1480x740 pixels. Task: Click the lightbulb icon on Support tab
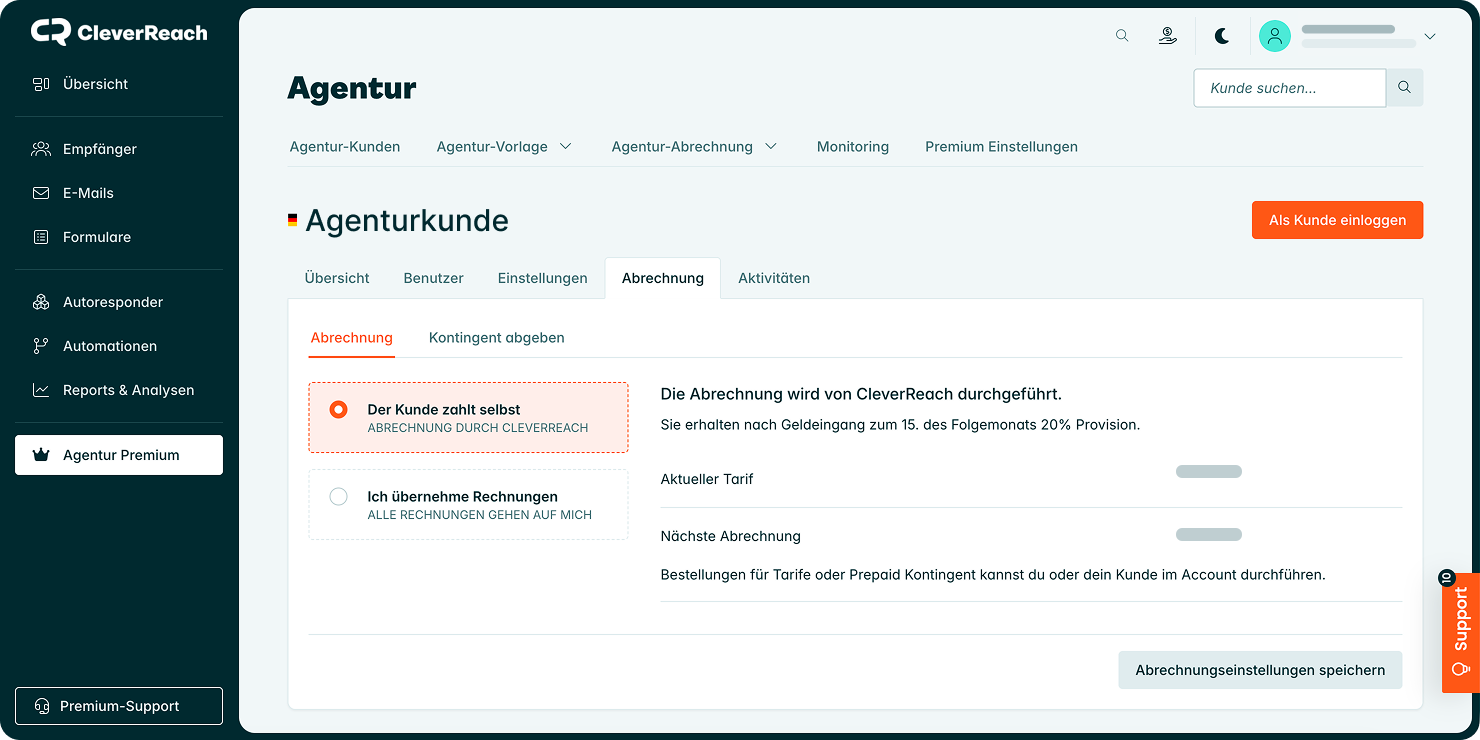1461,668
